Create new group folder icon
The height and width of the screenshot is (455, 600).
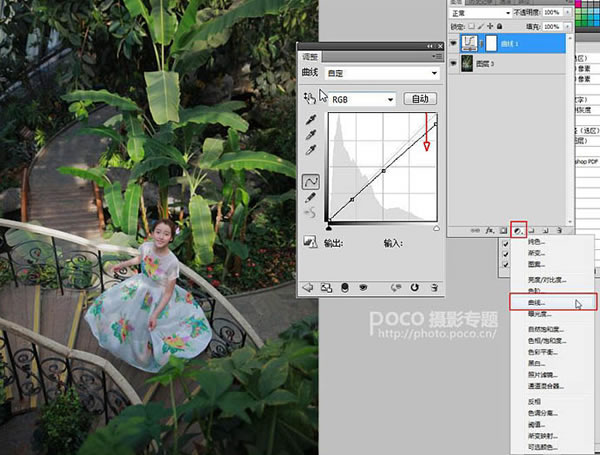[532, 231]
